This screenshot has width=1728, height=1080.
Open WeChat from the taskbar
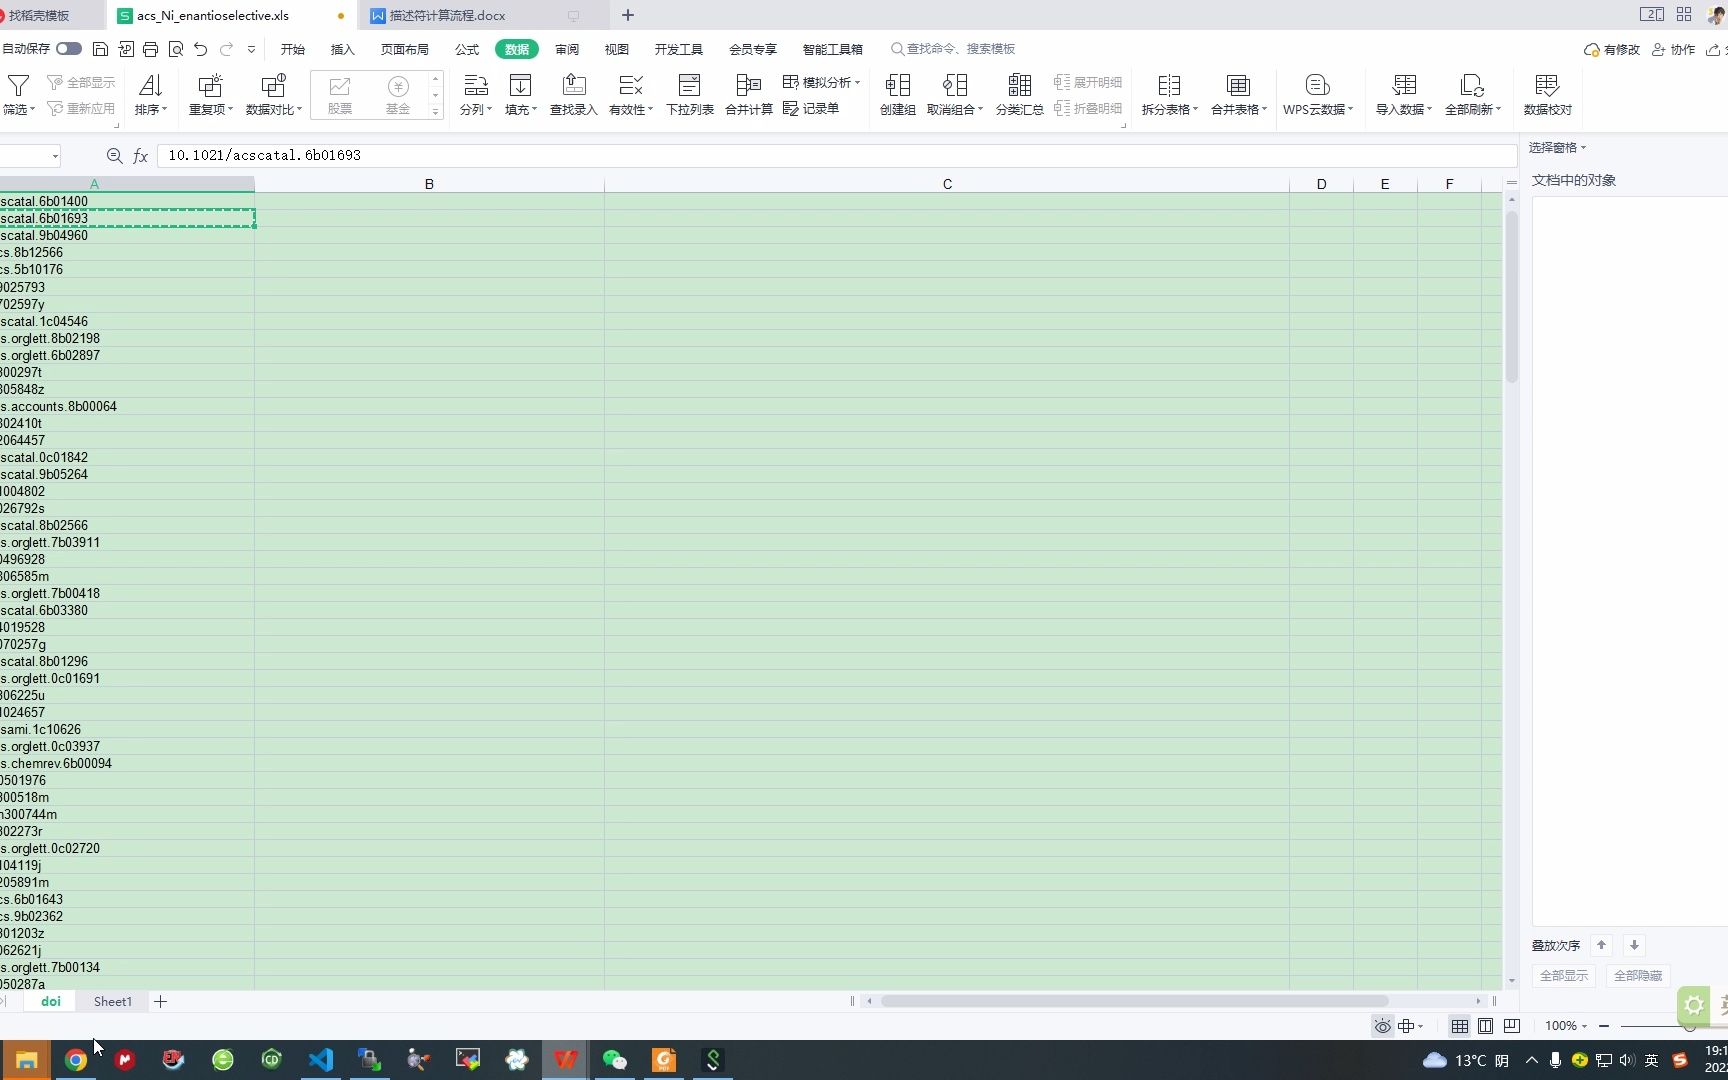pyautogui.click(x=614, y=1060)
